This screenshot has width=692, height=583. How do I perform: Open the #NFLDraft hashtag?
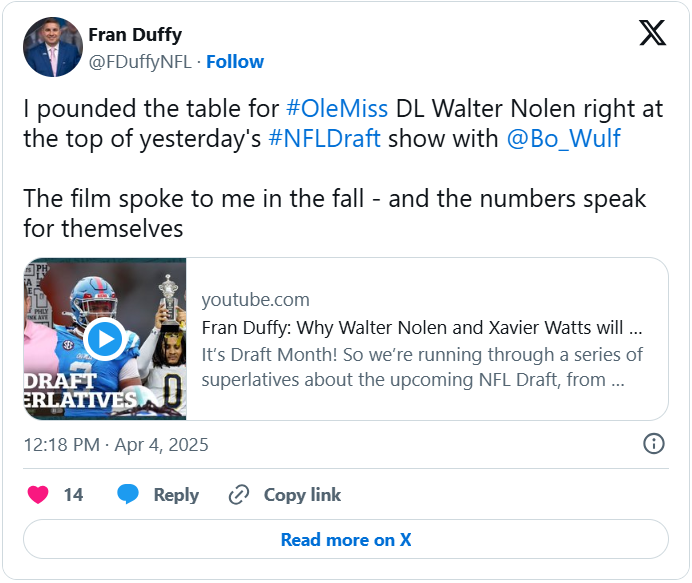(325, 138)
